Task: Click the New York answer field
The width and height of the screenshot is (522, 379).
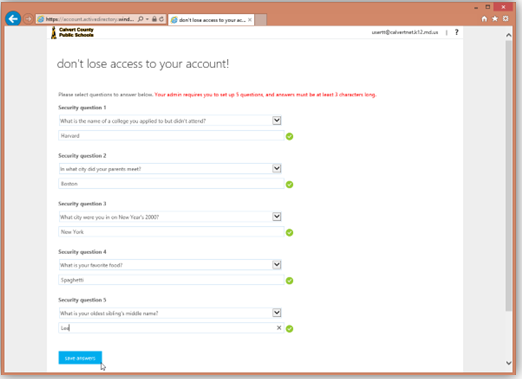Action: [171, 232]
